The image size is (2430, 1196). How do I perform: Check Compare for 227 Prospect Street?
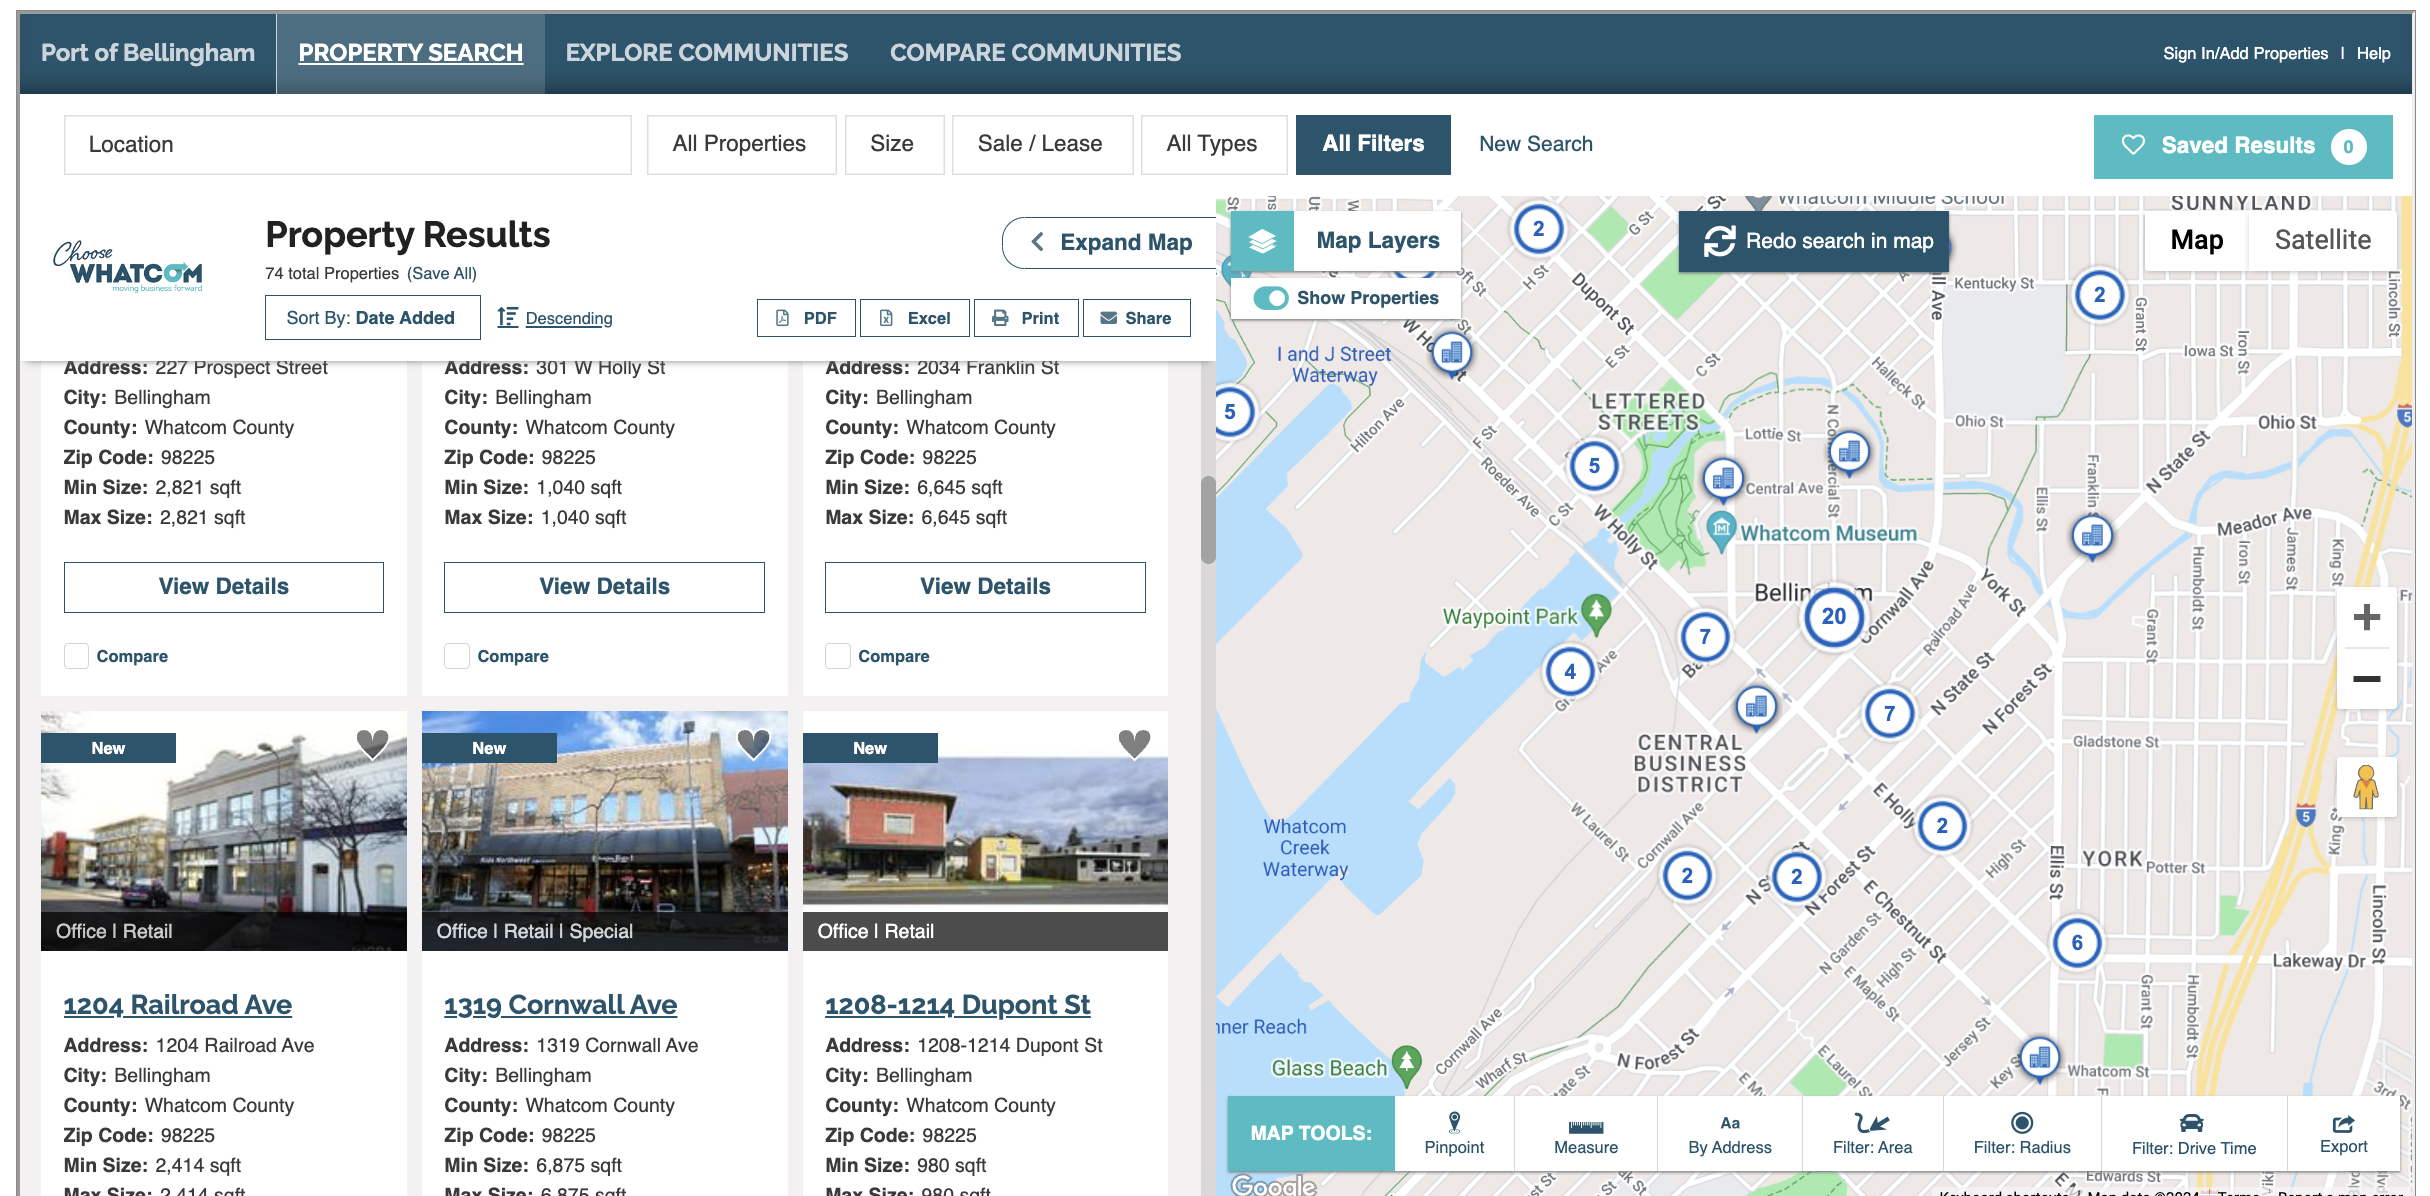77,656
